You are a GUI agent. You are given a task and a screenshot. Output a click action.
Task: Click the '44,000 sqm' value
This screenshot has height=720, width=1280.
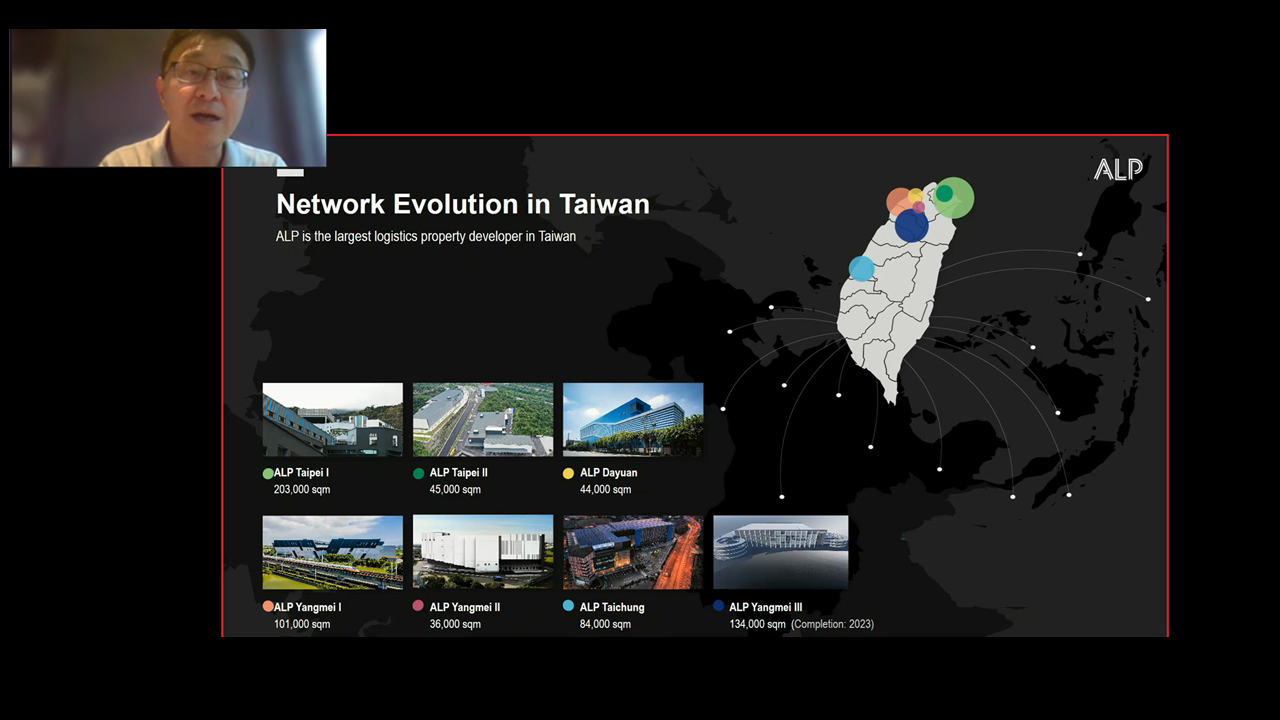pos(605,490)
